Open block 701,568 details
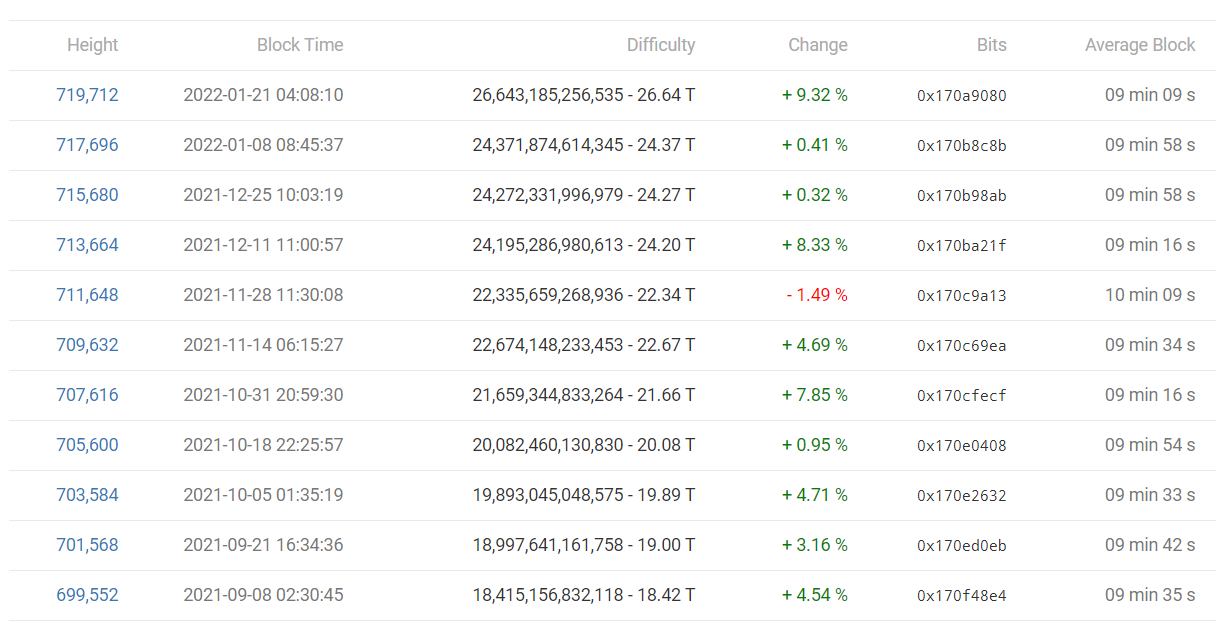 pos(87,545)
